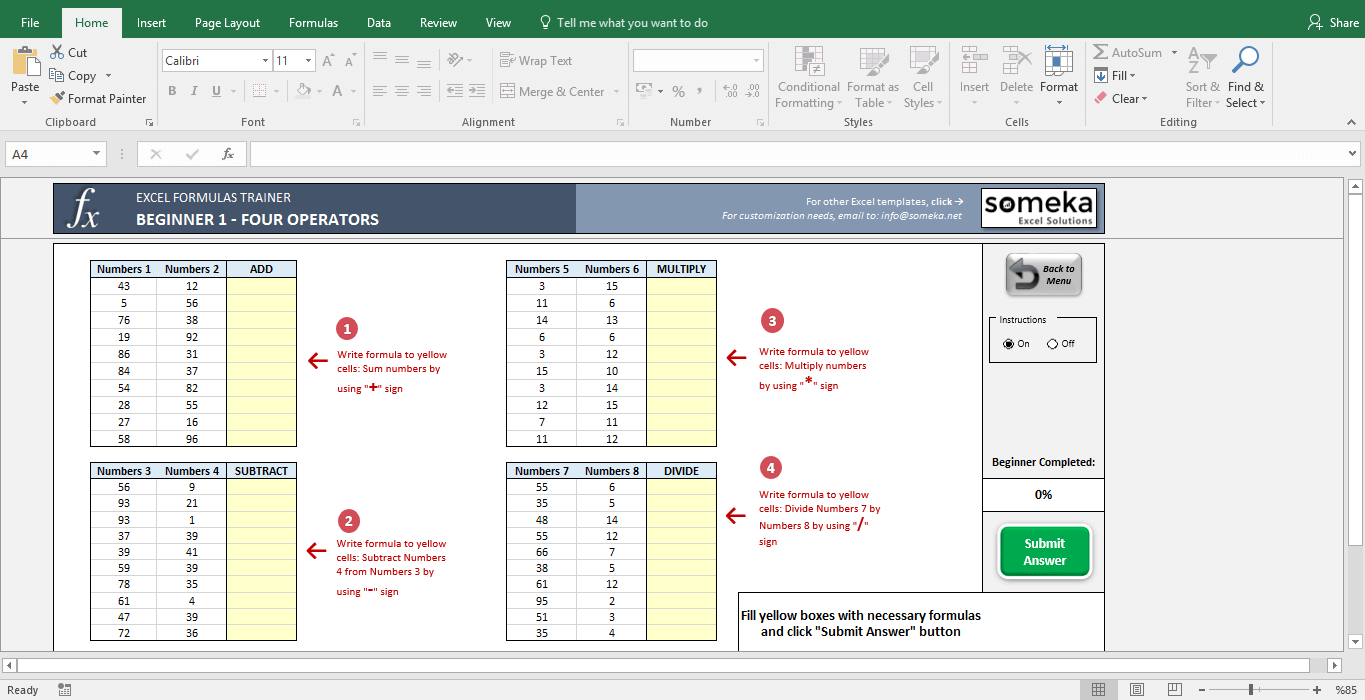The height and width of the screenshot is (700, 1365).
Task: Click the Tell me what you want to do box
Action: [x=623, y=22]
